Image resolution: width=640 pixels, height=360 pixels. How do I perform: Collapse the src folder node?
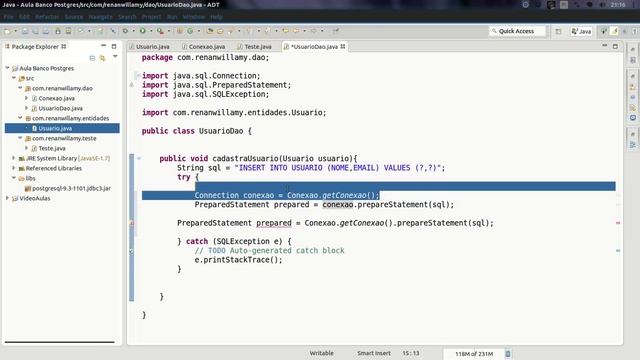(x=14, y=78)
